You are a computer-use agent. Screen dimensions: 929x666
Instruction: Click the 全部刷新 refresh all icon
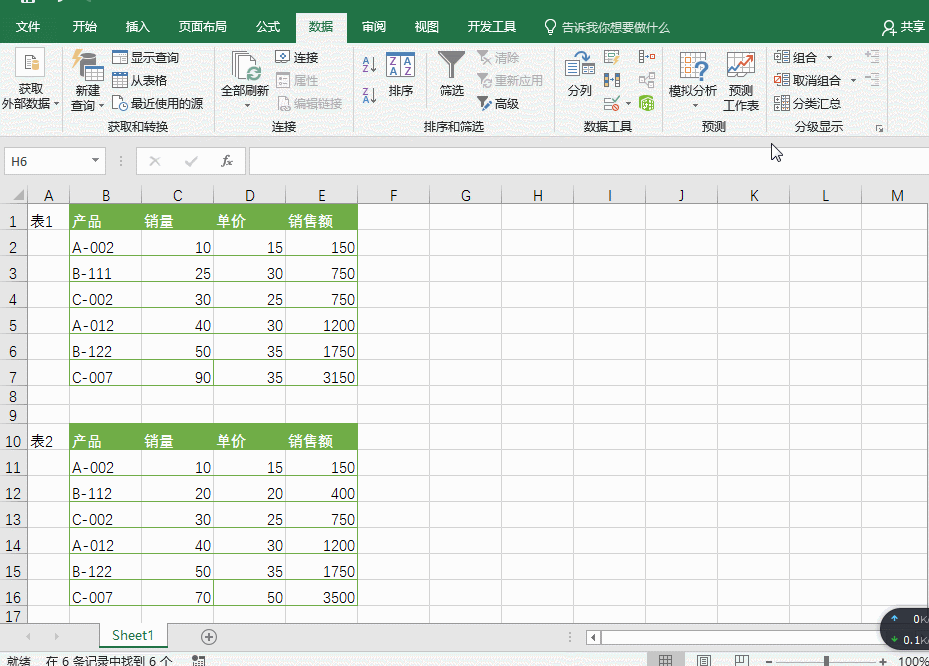[245, 65]
